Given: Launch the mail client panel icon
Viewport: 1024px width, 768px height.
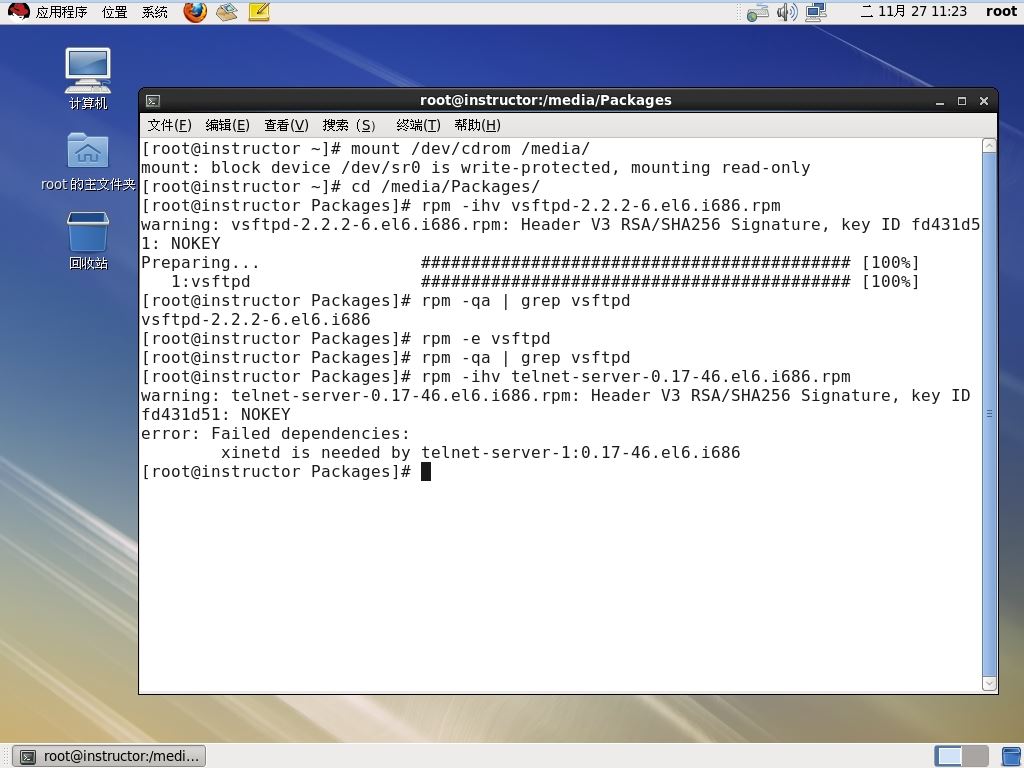Looking at the screenshot, I should 227,12.
